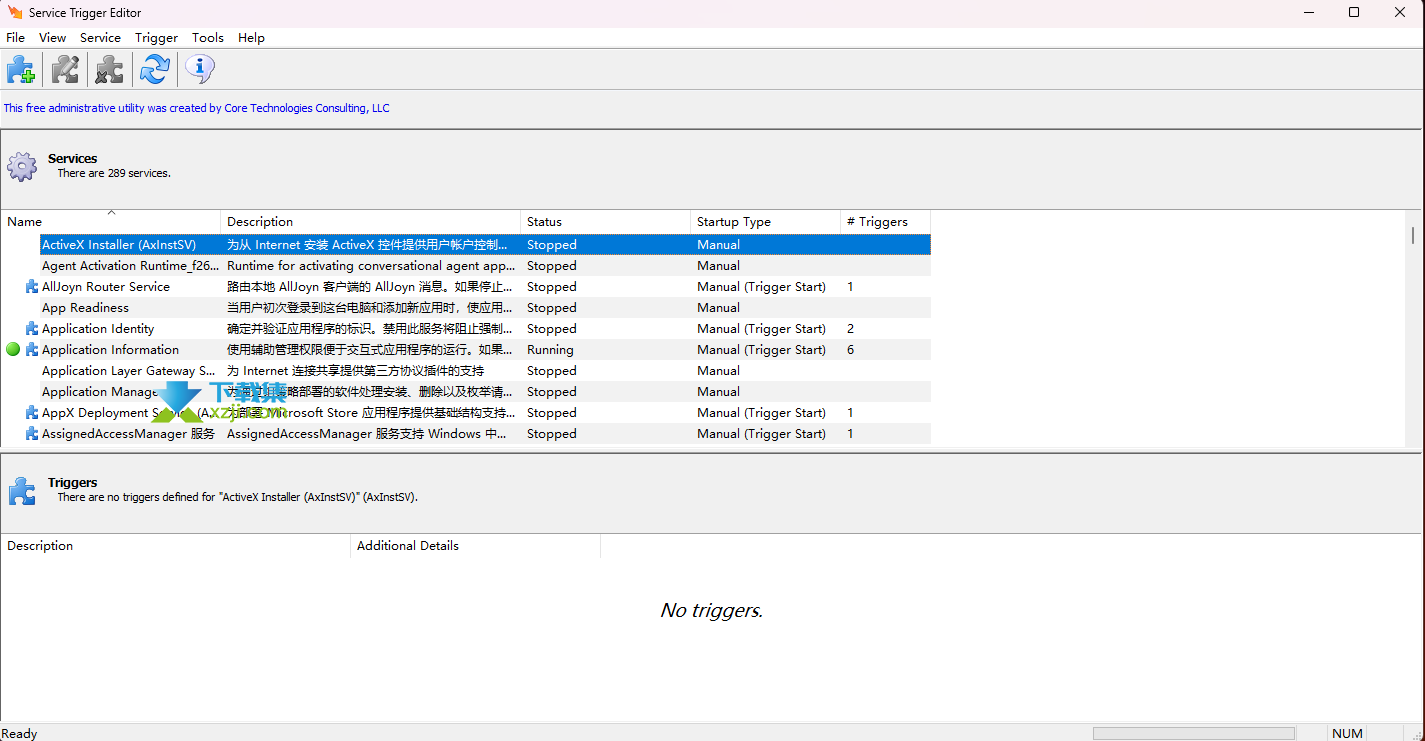
Task: Click the Add Trigger toolbar icon
Action: tap(21, 70)
